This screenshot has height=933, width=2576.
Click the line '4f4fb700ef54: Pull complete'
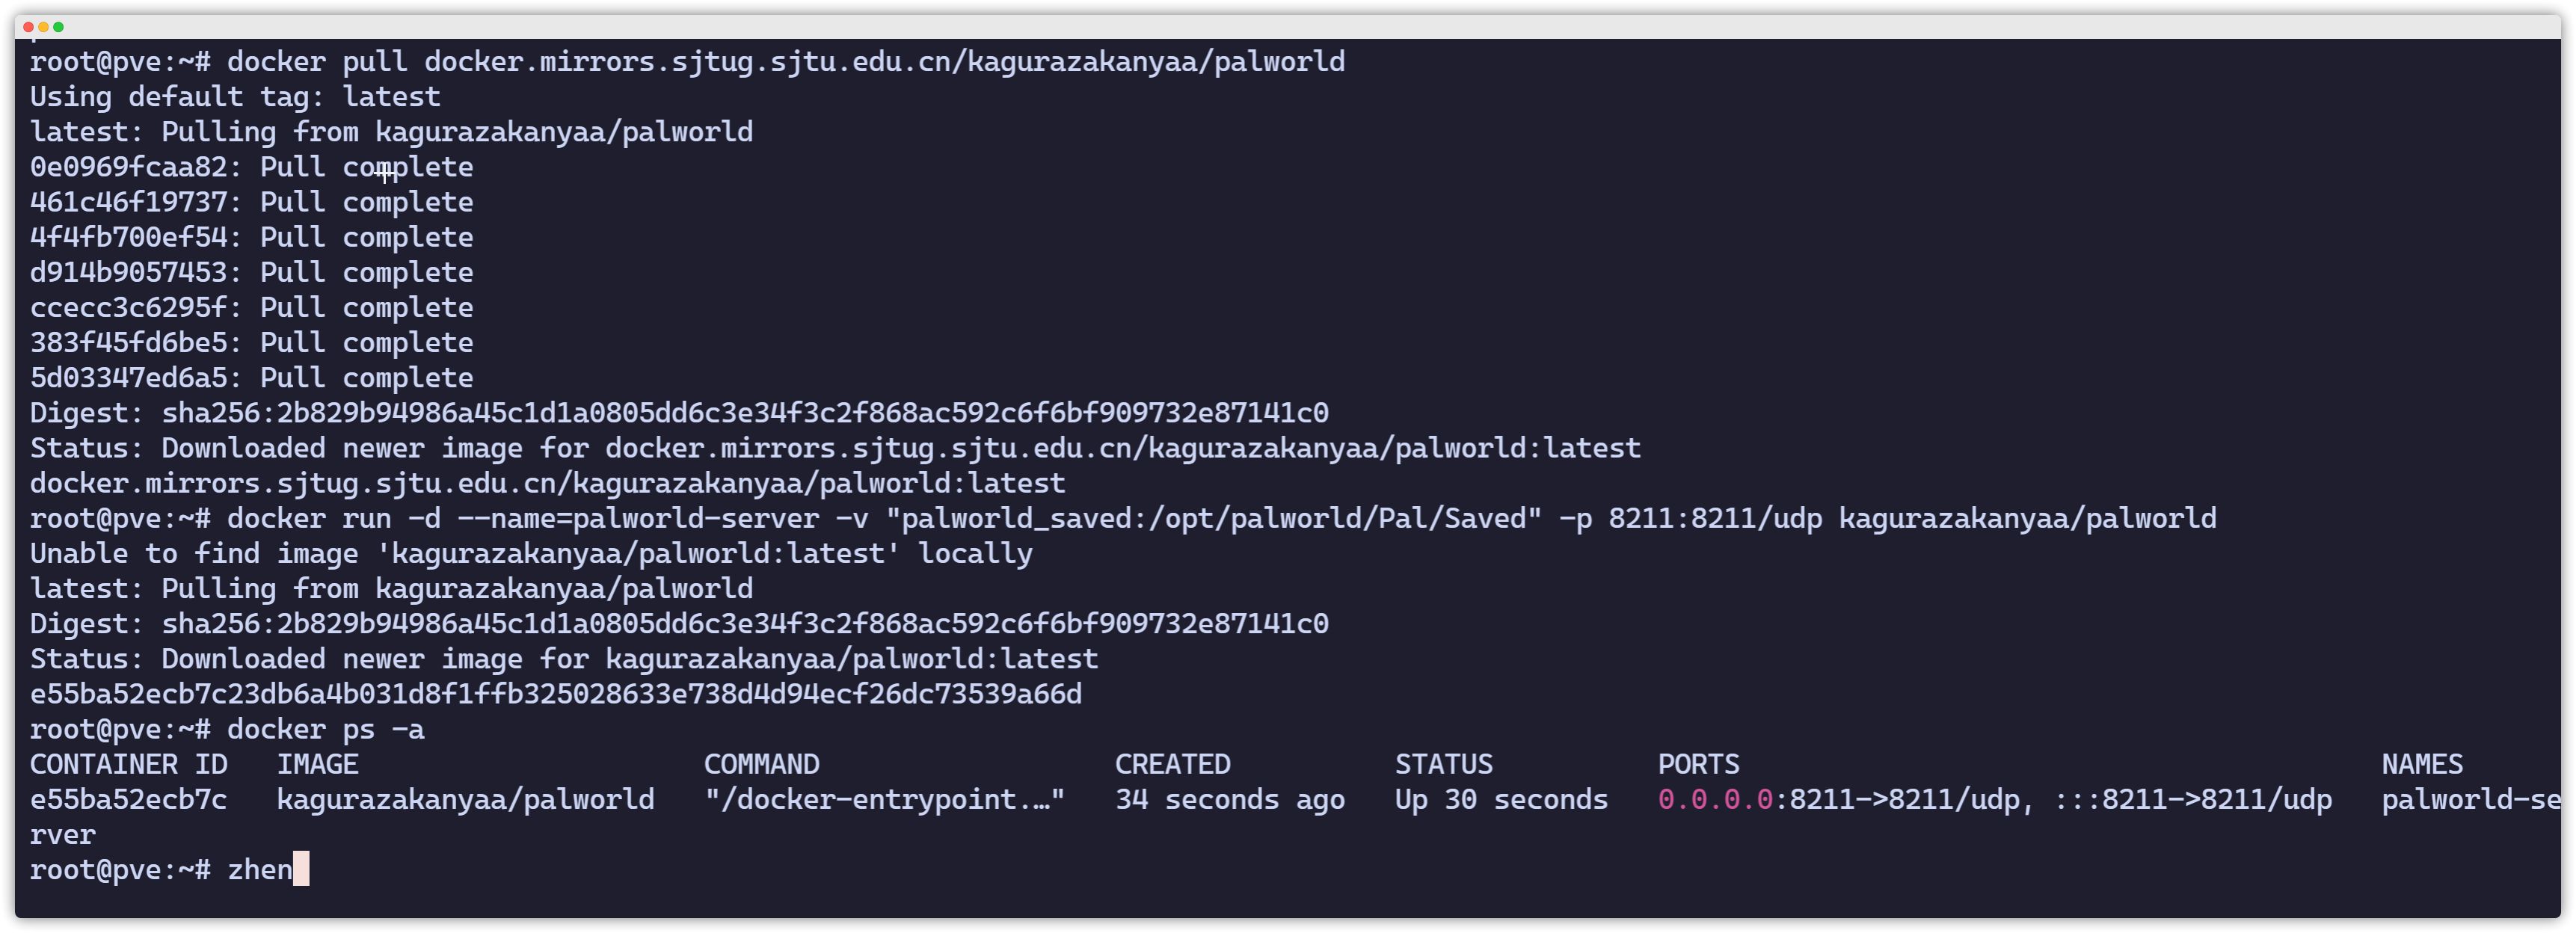252,237
